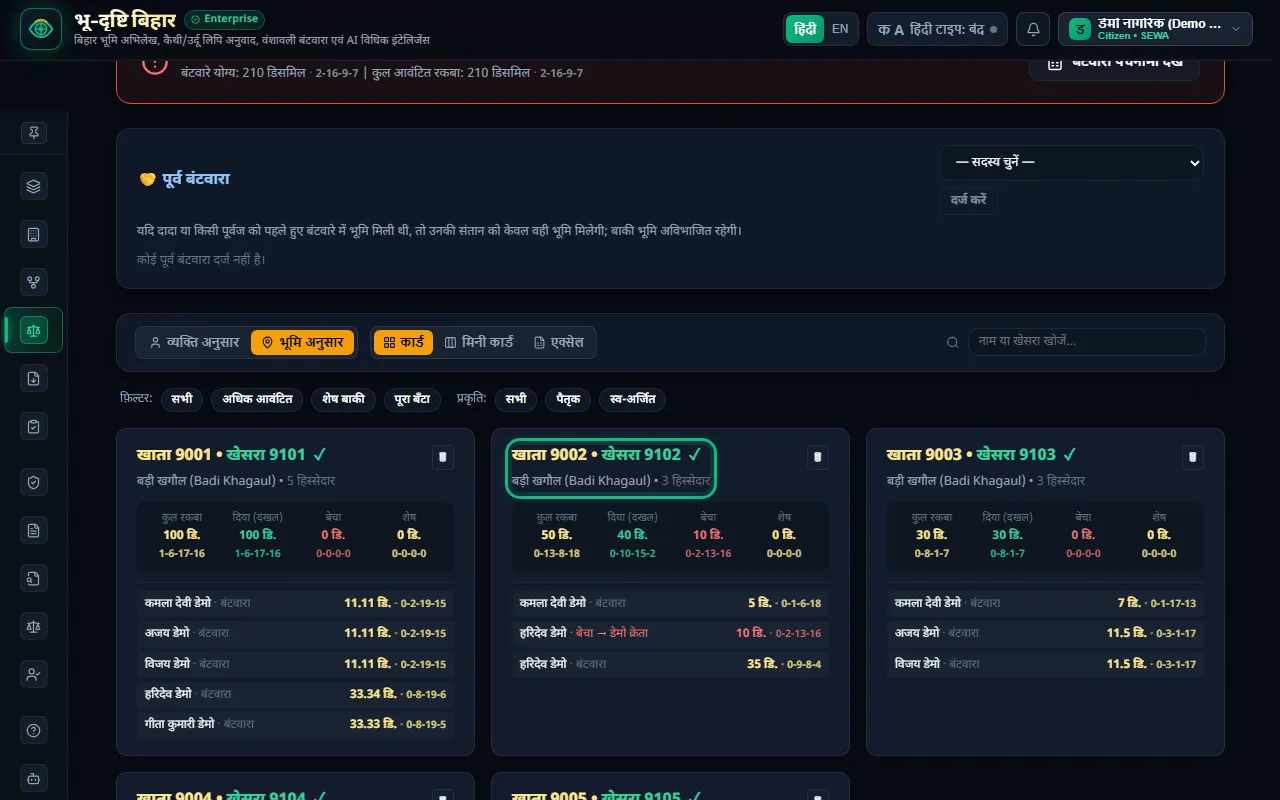This screenshot has width=1280, height=800.
Task: Switch to the मिनी कार्ड view tab
Action: coord(479,342)
